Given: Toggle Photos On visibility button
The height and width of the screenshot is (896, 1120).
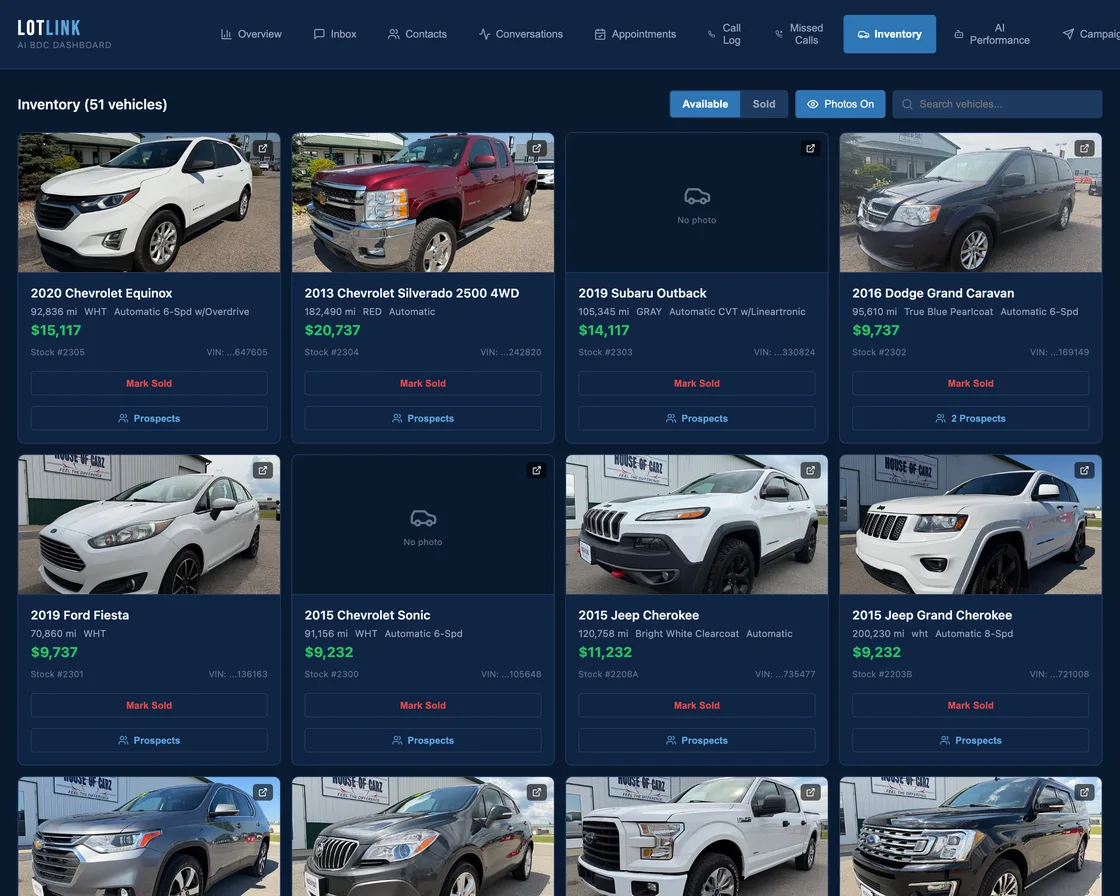Looking at the screenshot, I should (840, 104).
